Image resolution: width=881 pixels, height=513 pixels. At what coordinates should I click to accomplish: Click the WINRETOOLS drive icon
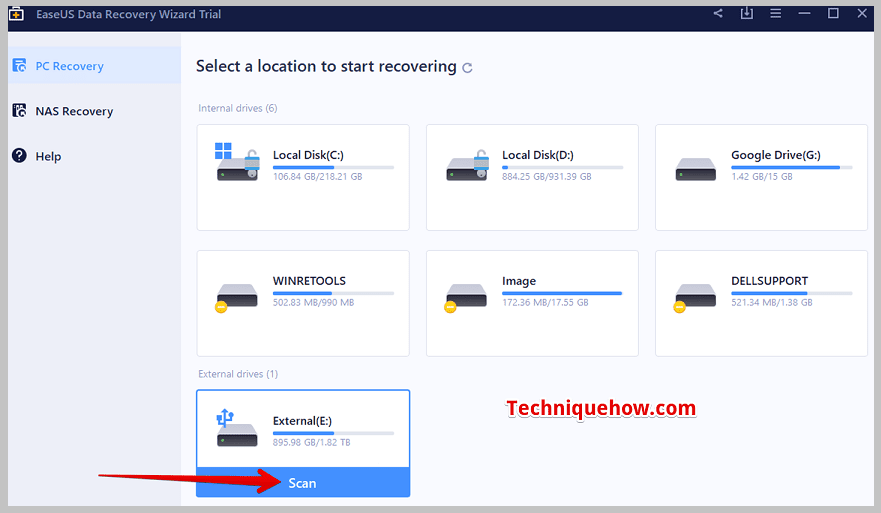236,298
